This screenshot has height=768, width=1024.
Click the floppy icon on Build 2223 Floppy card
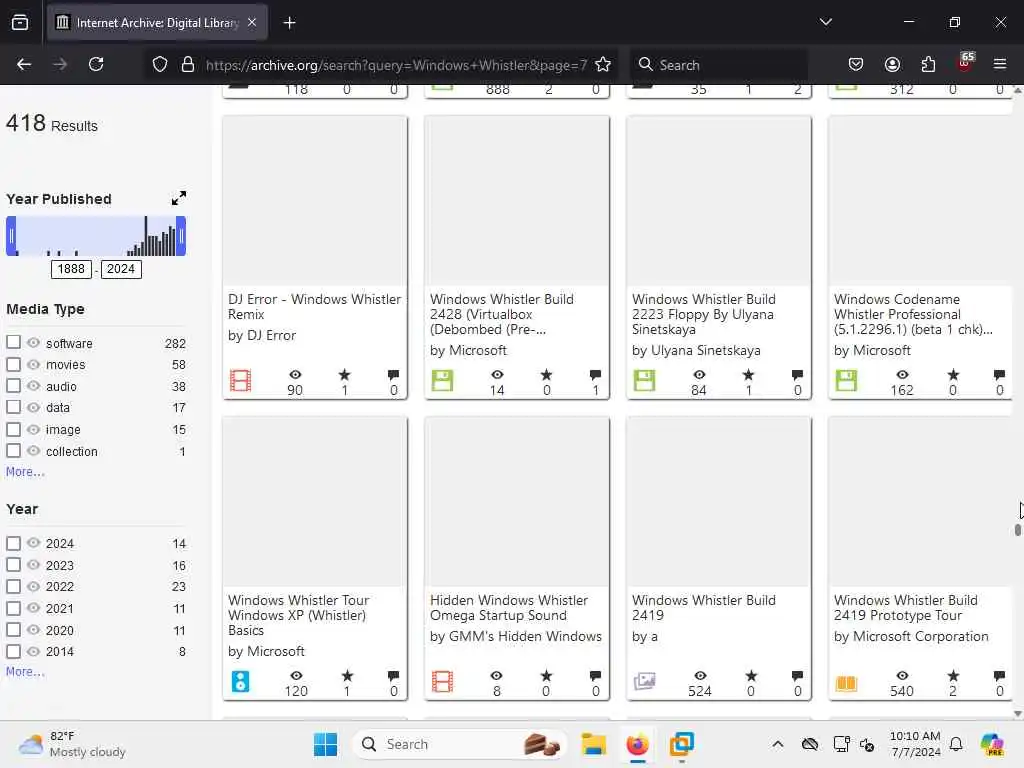coord(644,380)
